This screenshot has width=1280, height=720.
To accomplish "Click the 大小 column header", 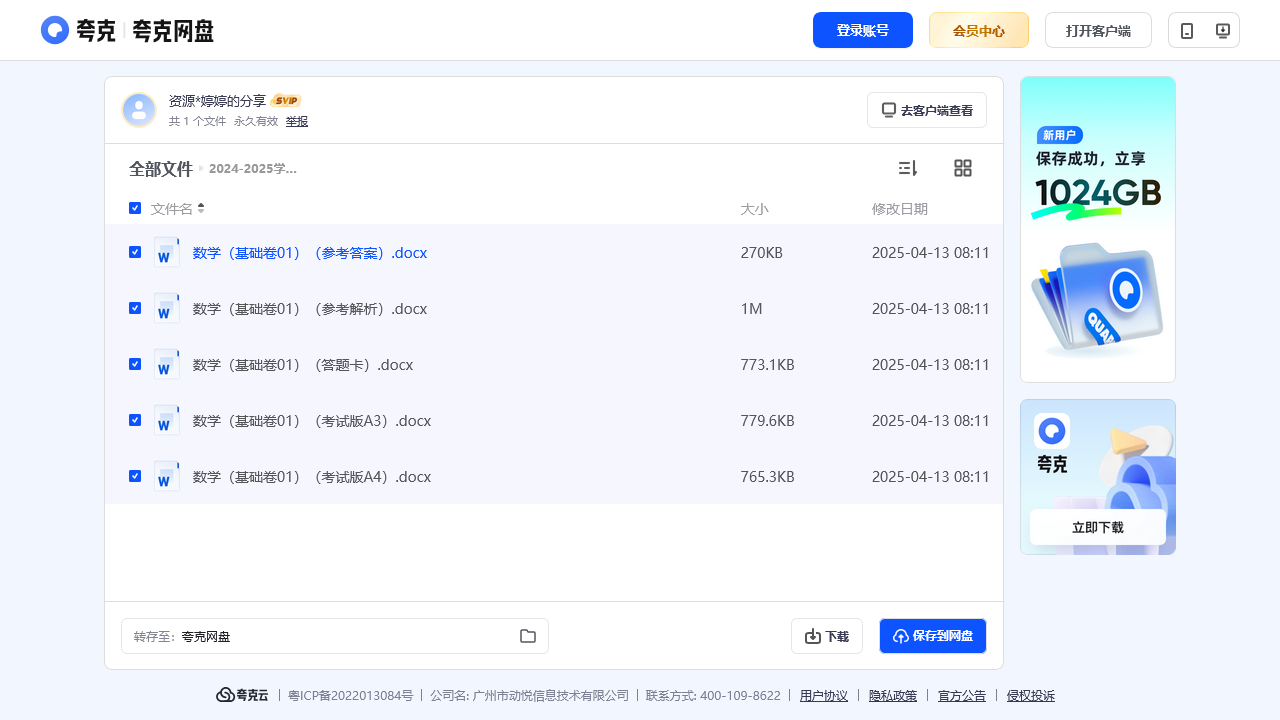I will point(755,209).
